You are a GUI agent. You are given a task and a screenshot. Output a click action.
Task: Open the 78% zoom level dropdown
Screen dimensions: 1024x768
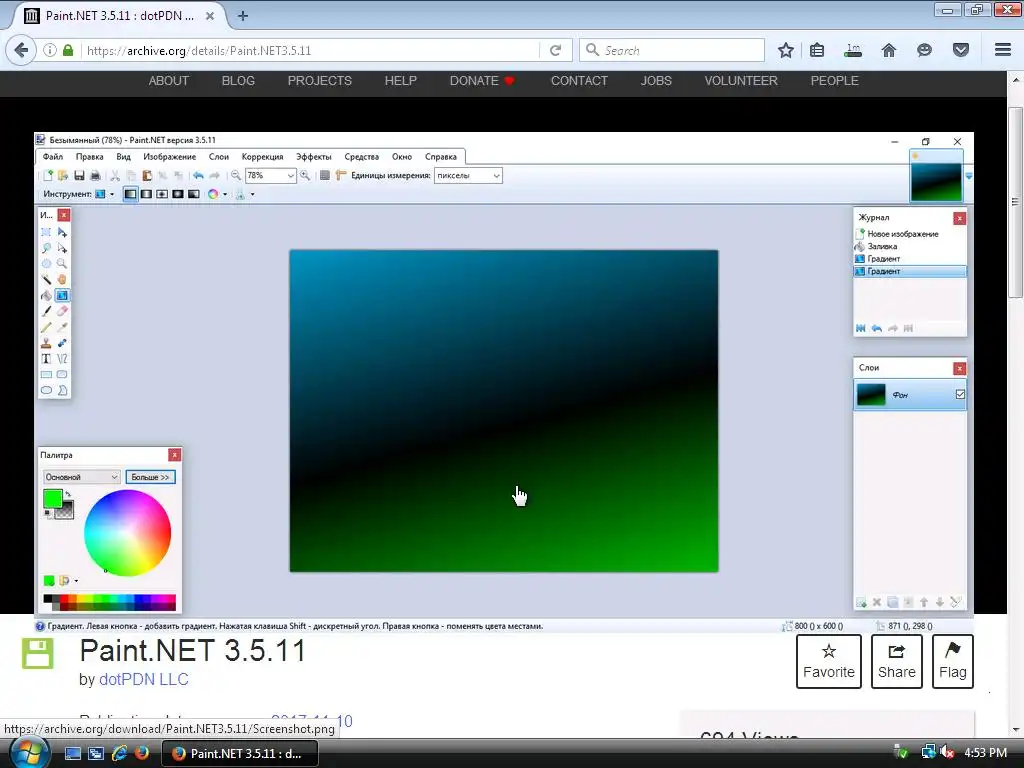[291, 176]
